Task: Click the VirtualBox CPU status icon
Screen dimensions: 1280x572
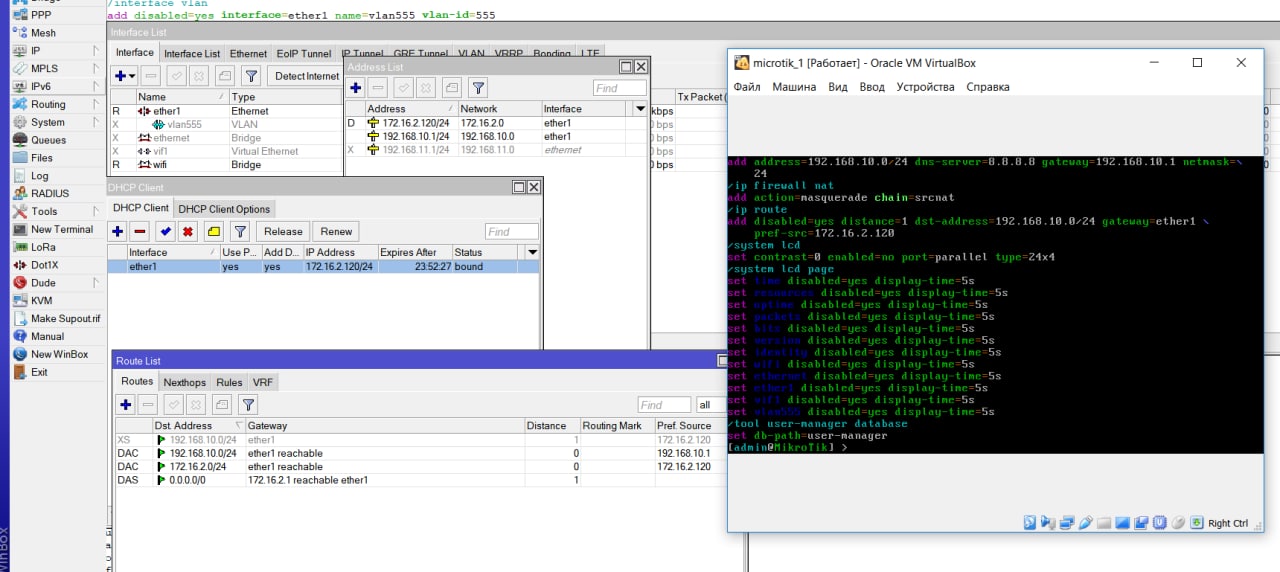Action: click(1160, 523)
